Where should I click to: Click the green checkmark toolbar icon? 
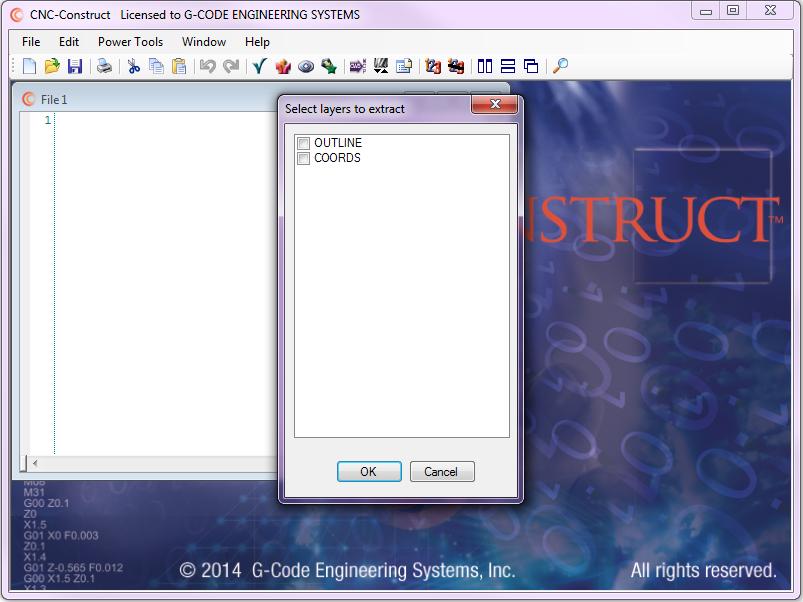click(260, 66)
